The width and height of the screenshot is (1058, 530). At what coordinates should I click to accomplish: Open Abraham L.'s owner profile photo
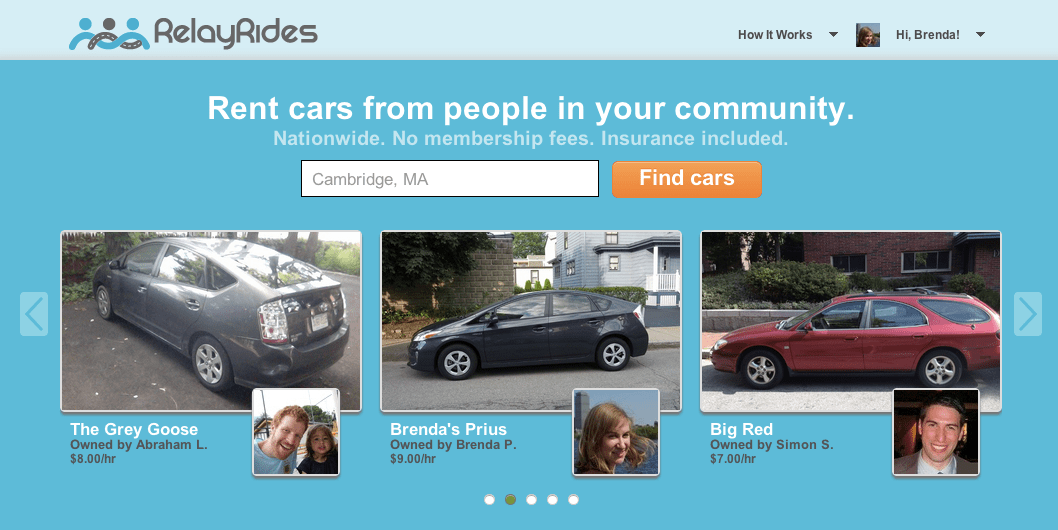[x=296, y=432]
